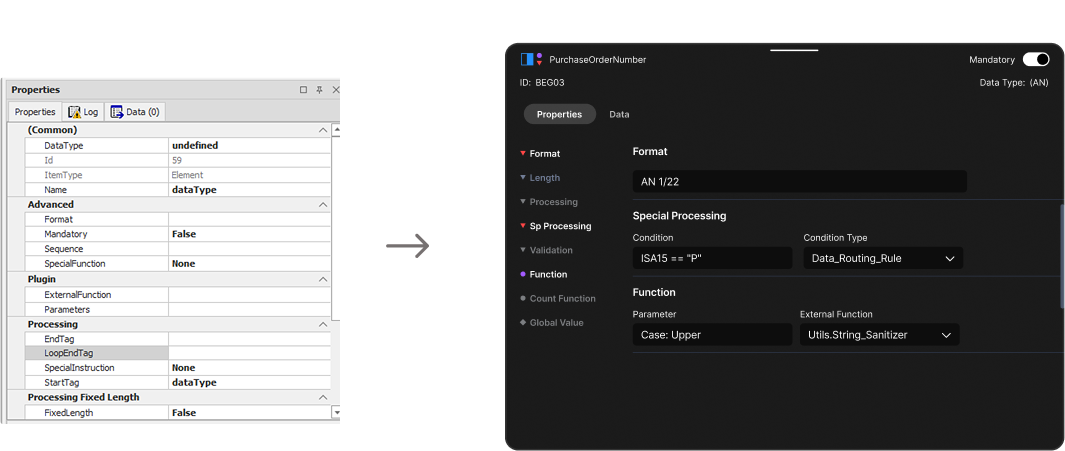Select the Id property row

point(178,160)
